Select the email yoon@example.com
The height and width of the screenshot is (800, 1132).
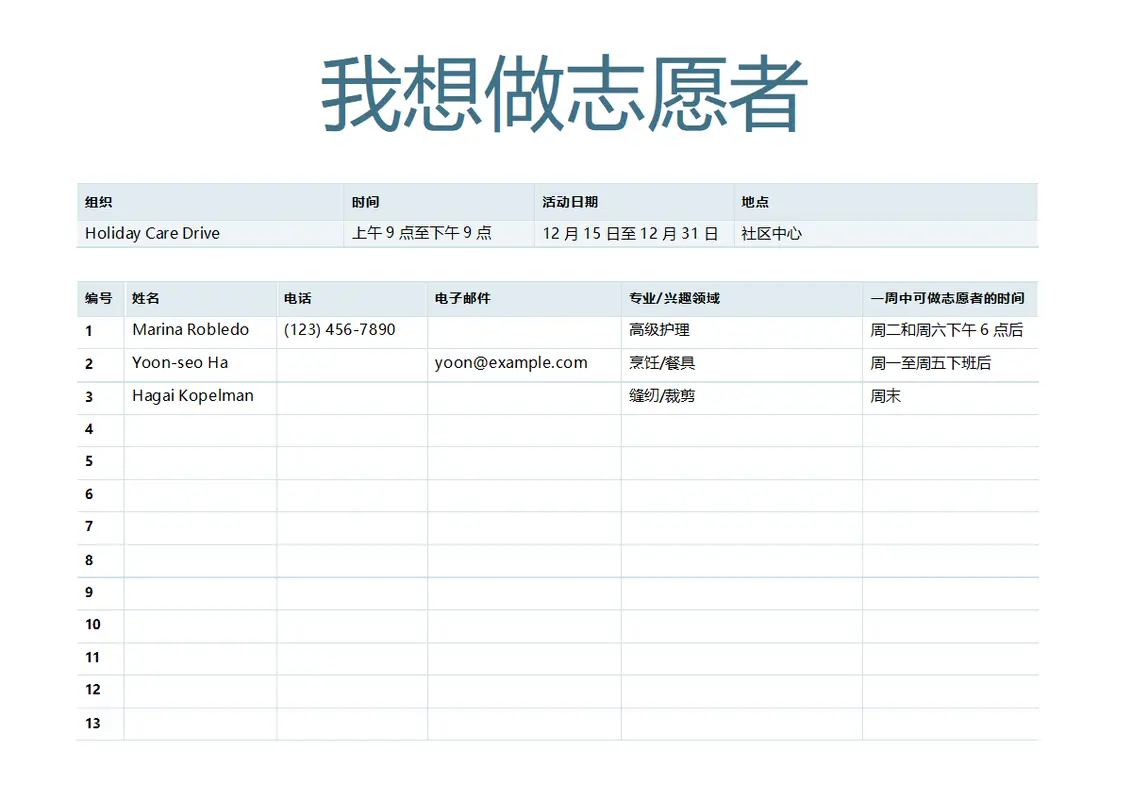(510, 362)
